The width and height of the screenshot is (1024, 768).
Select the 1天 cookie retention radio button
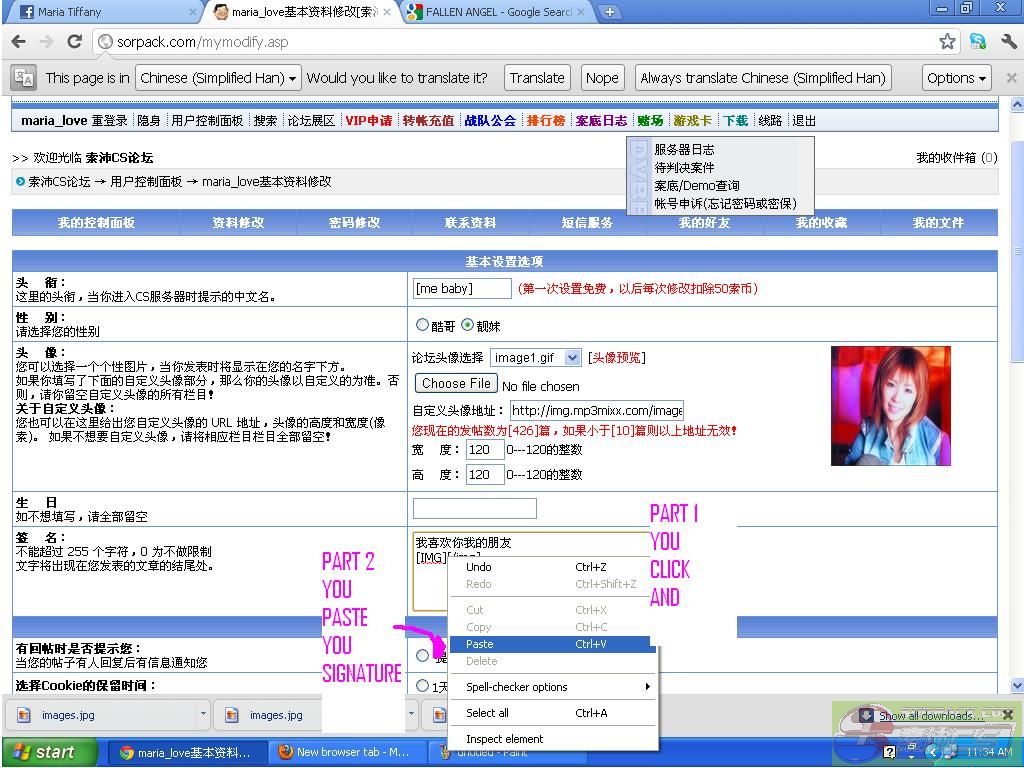pyautogui.click(x=422, y=686)
